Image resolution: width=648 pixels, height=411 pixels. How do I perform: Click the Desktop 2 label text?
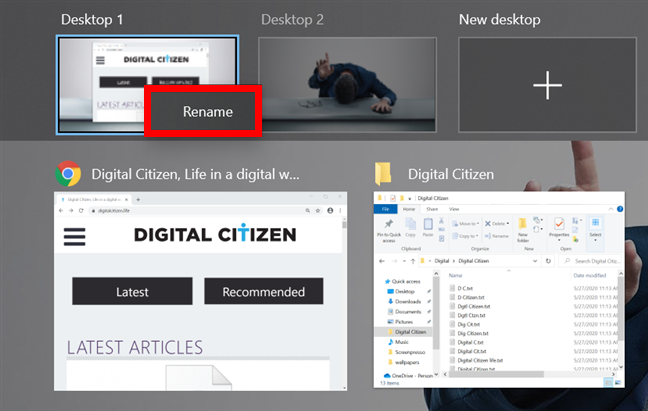tap(292, 19)
